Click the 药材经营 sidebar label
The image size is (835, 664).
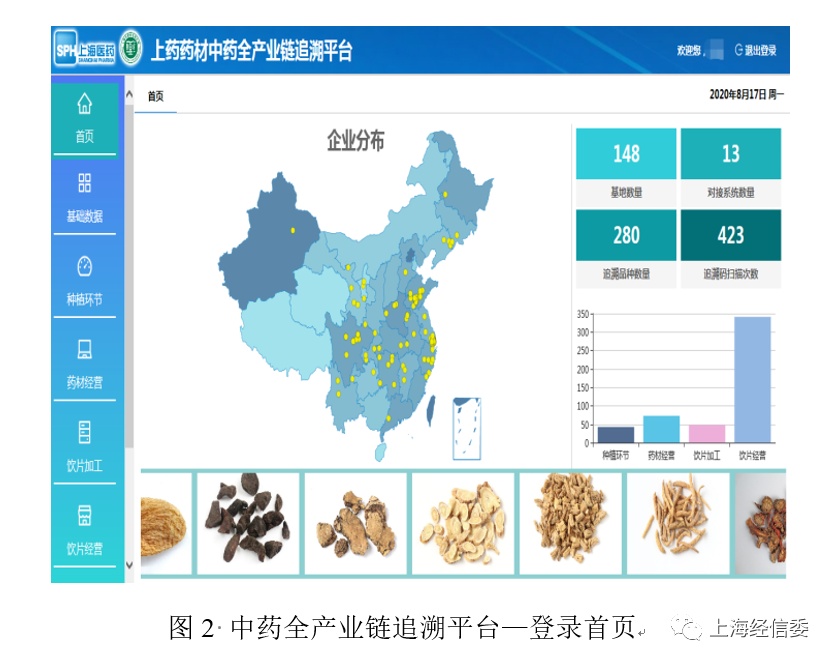[x=85, y=382]
